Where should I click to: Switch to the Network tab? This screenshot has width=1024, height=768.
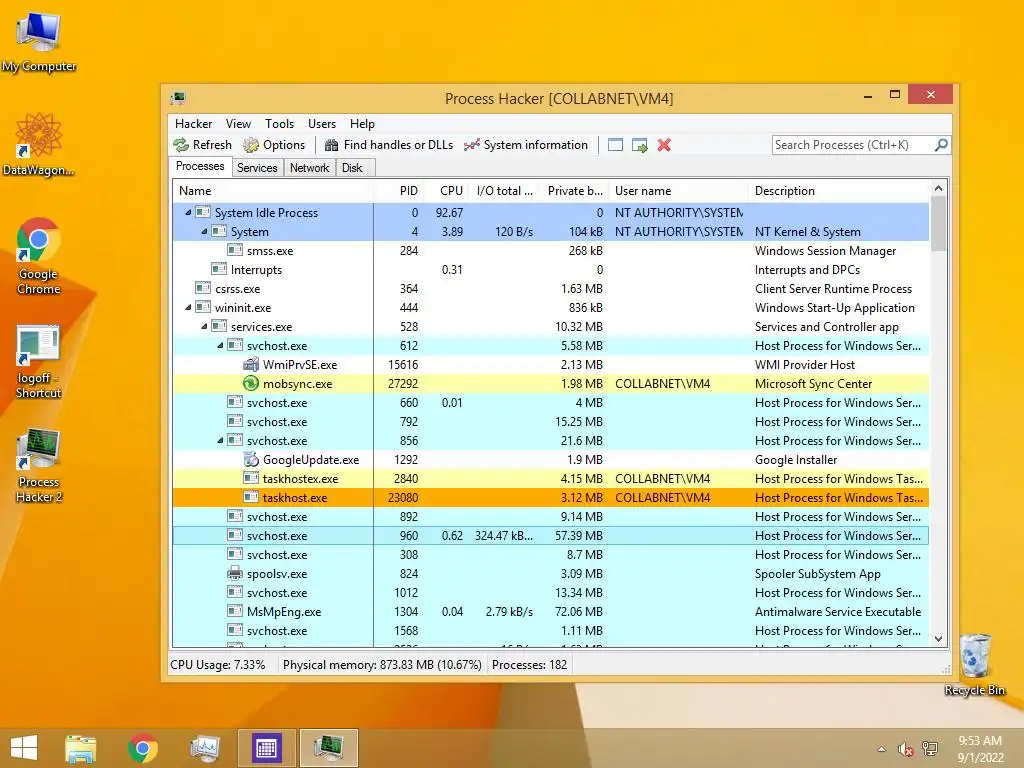click(310, 168)
